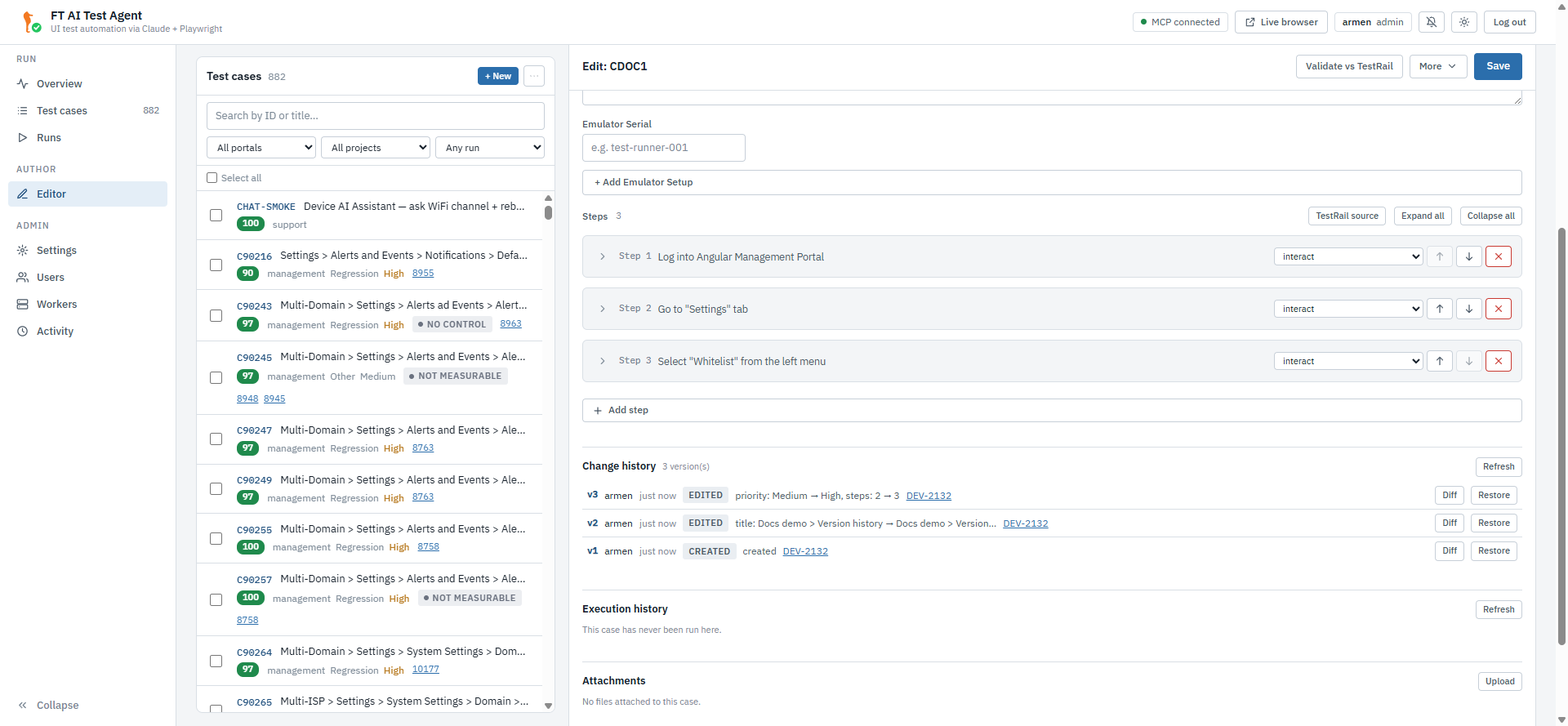This screenshot has width=1568, height=726.
Task: Check the C90255 test case checkbox
Action: [x=216, y=538]
